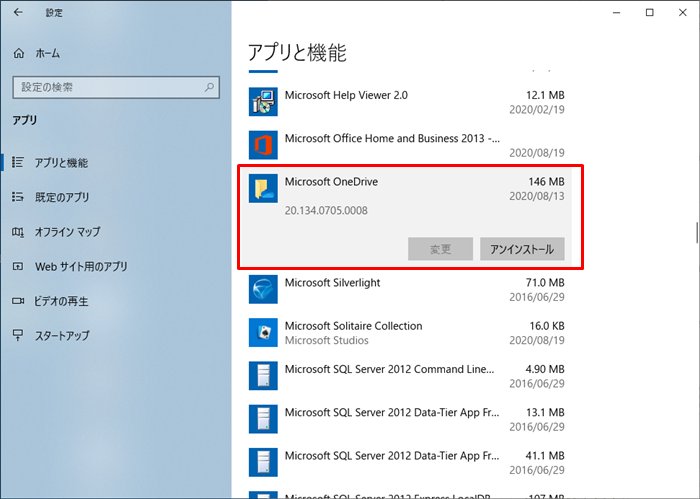Click the 71.0 MB size value

point(545,283)
